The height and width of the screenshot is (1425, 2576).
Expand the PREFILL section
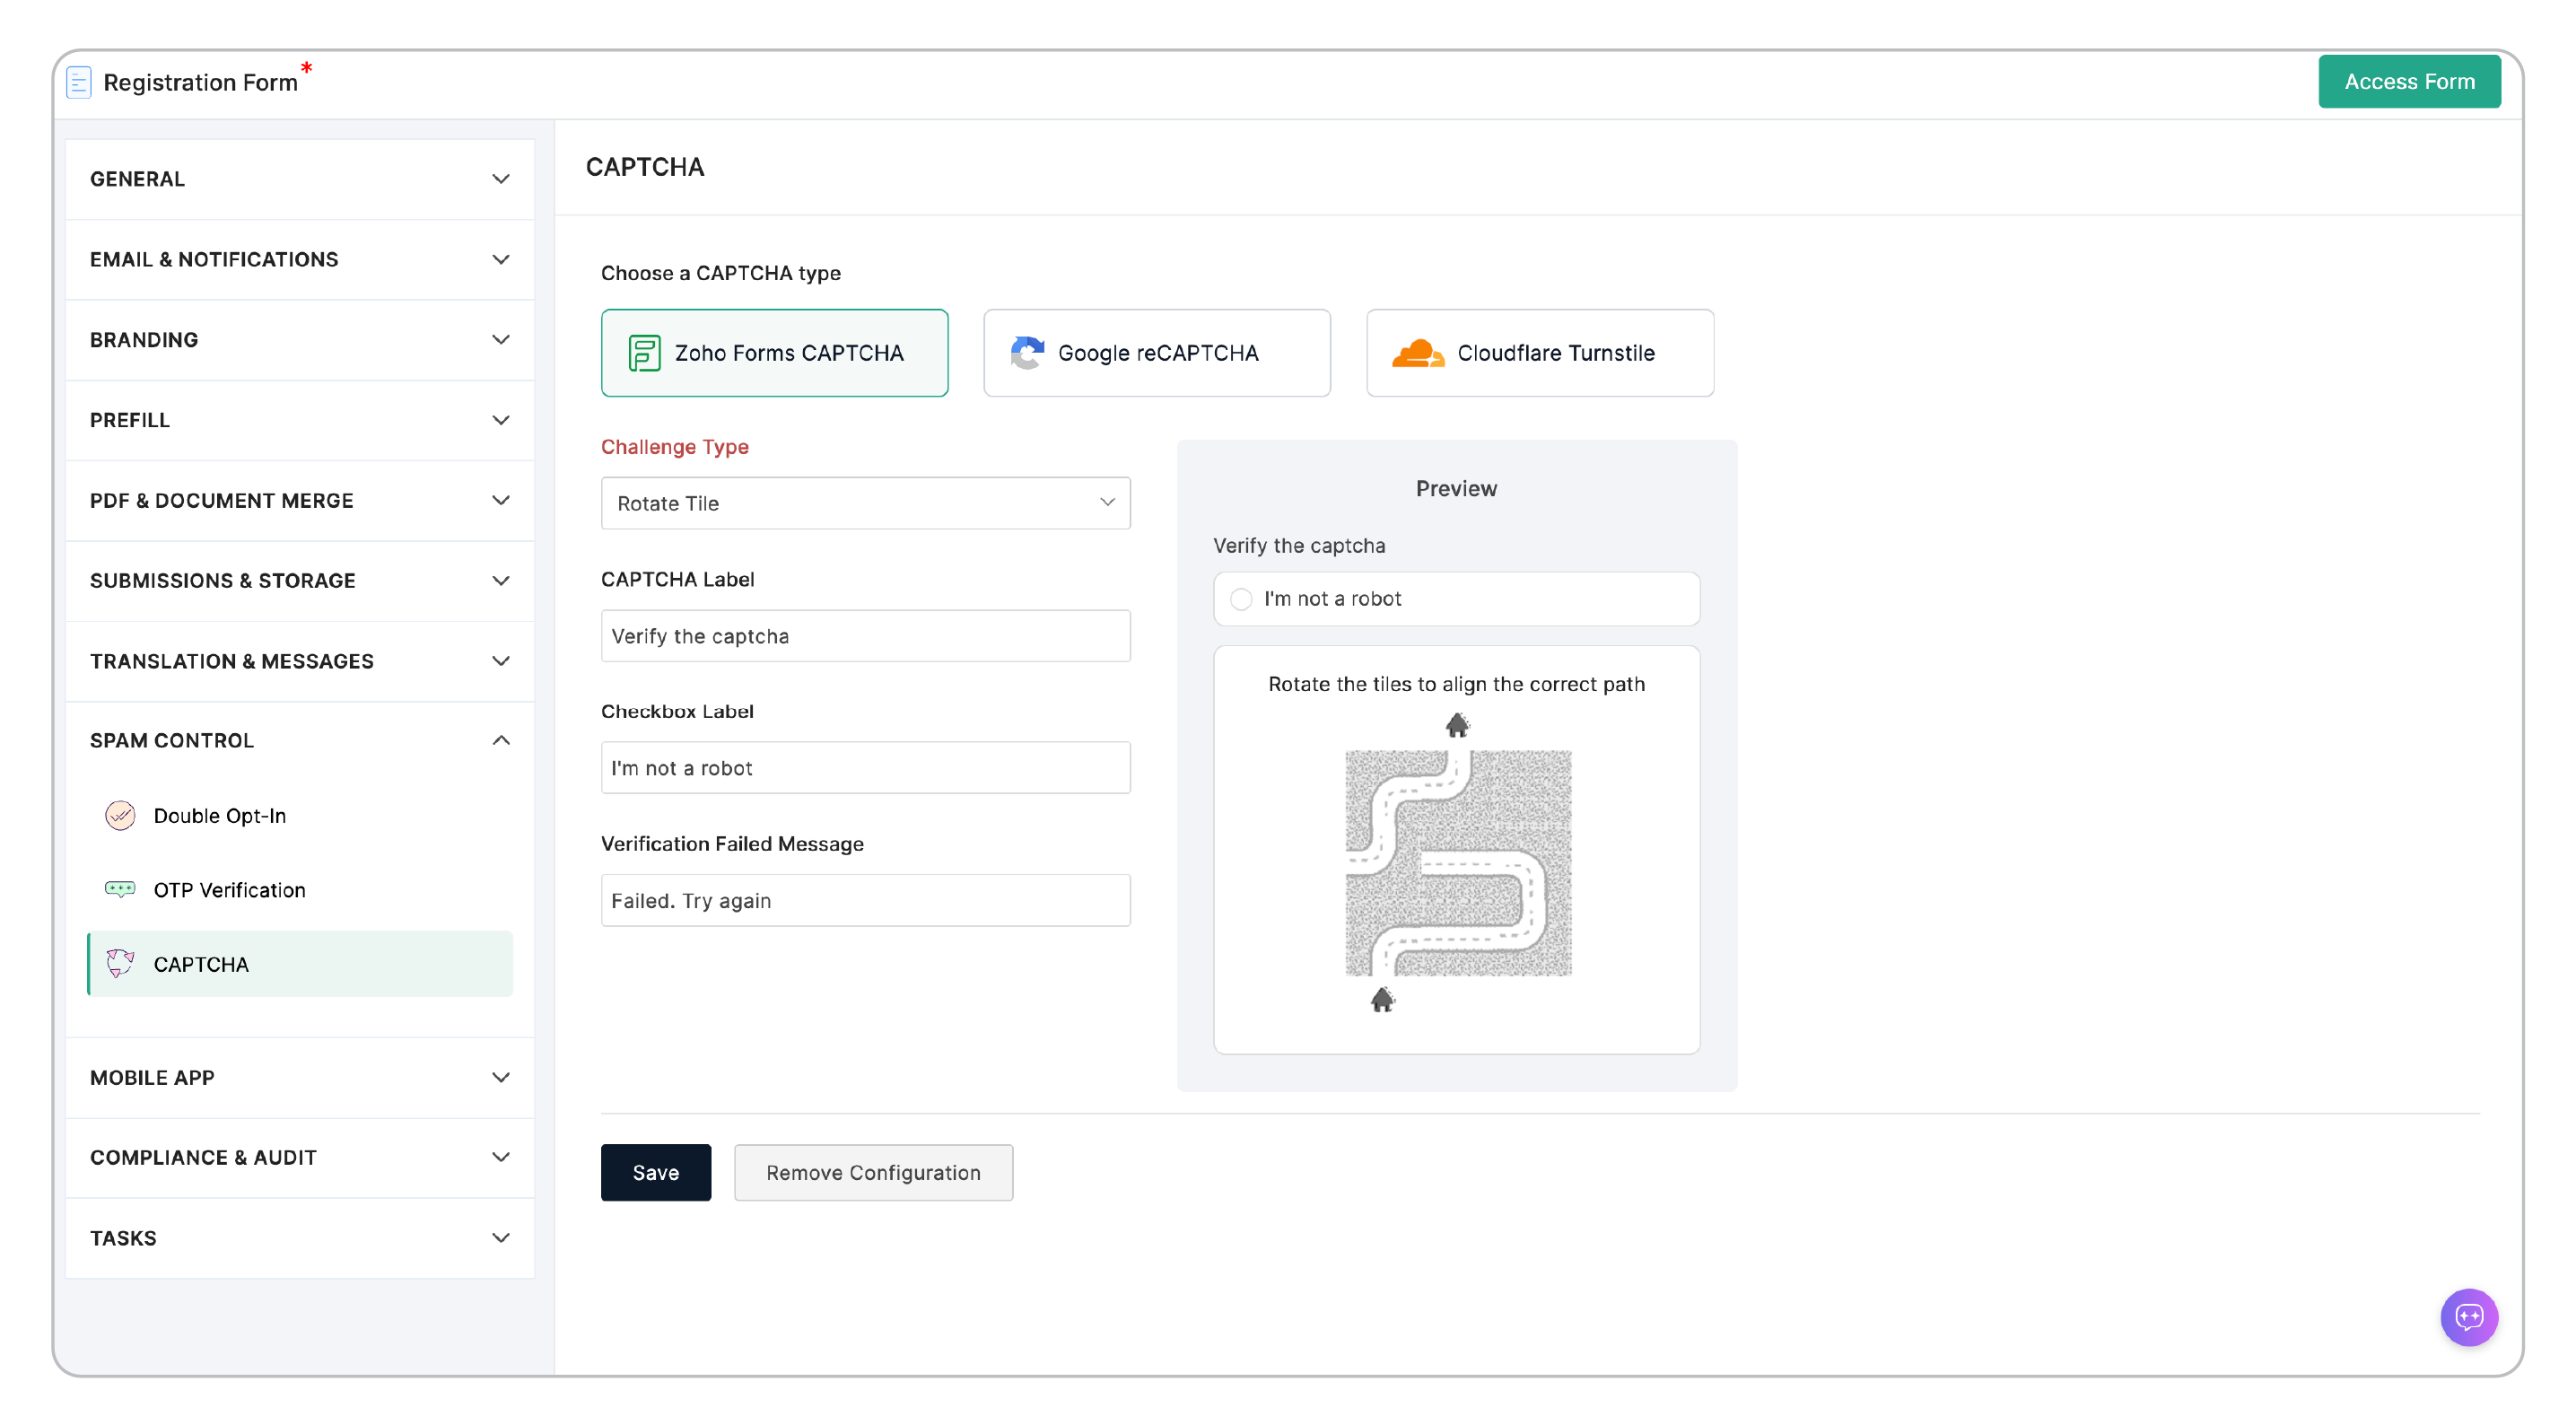coord(300,420)
